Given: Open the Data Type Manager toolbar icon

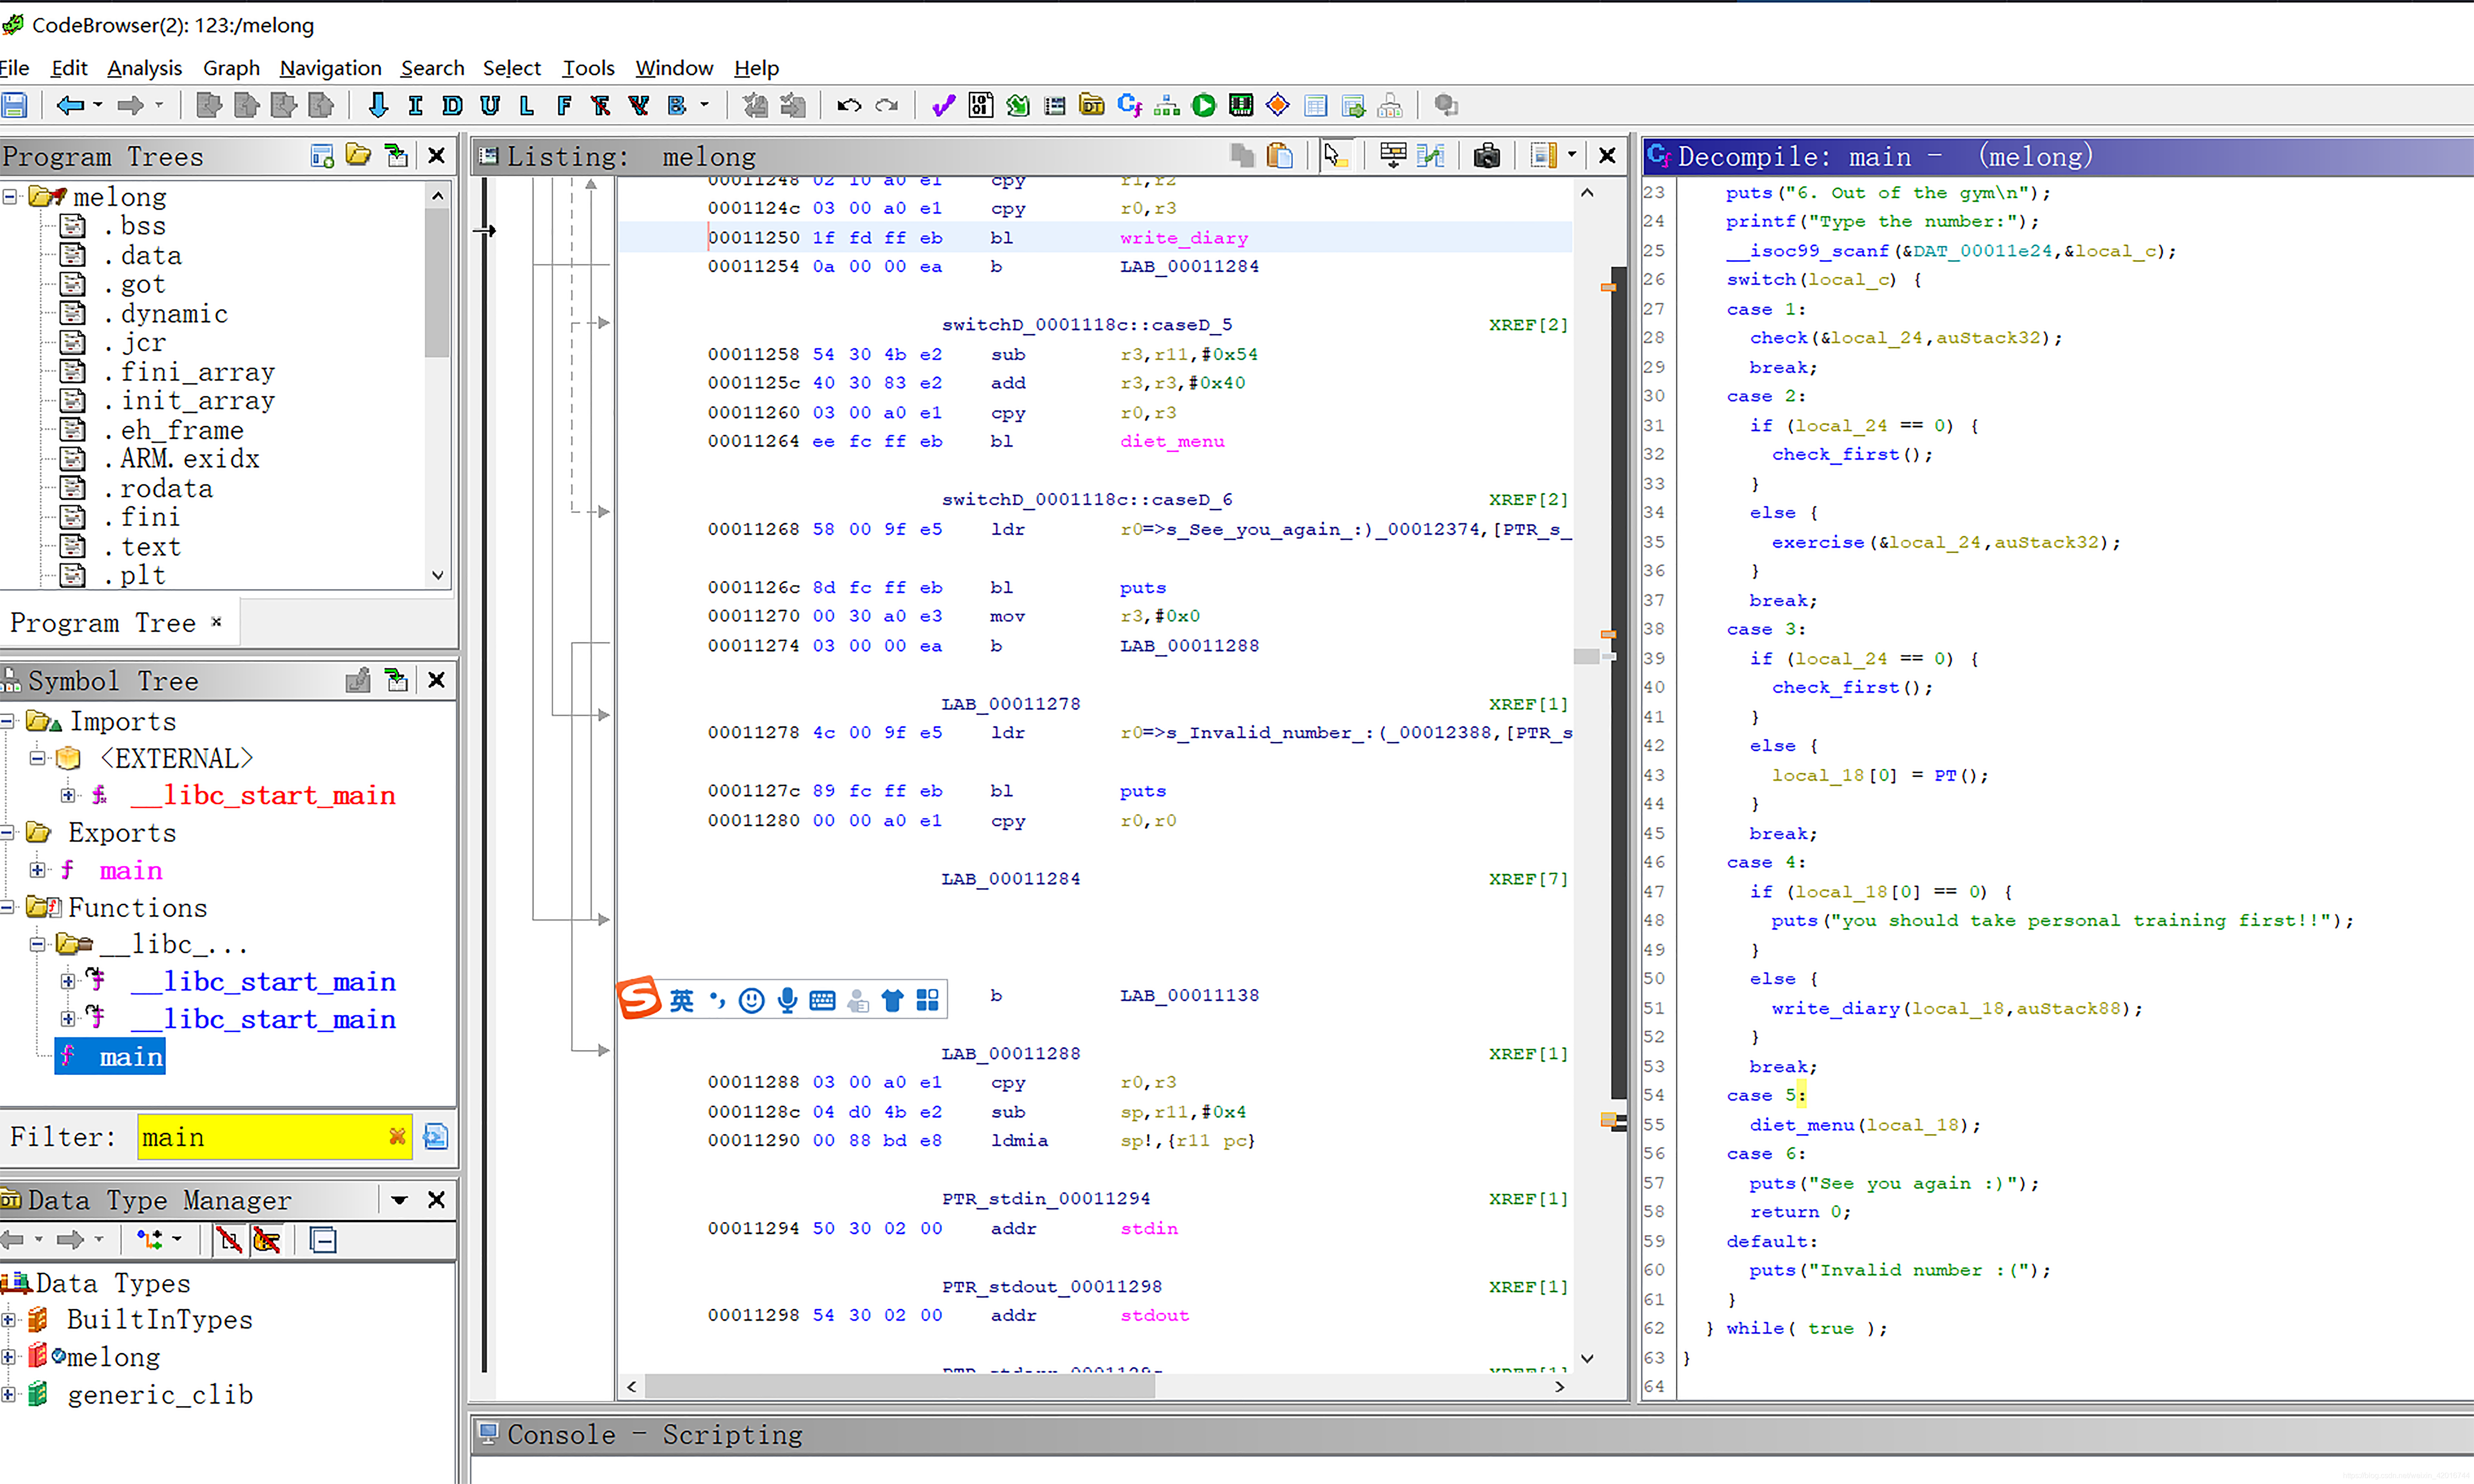Looking at the screenshot, I should pos(1092,105).
